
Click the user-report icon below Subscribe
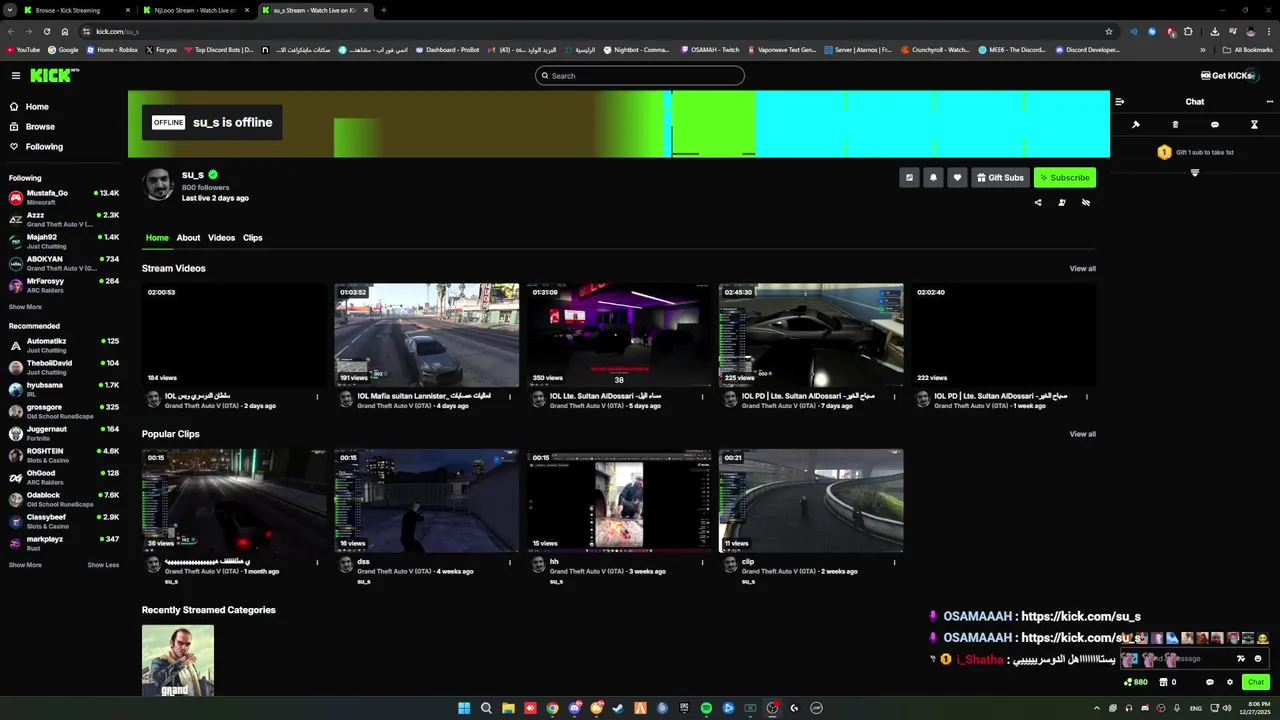[x=1062, y=203]
